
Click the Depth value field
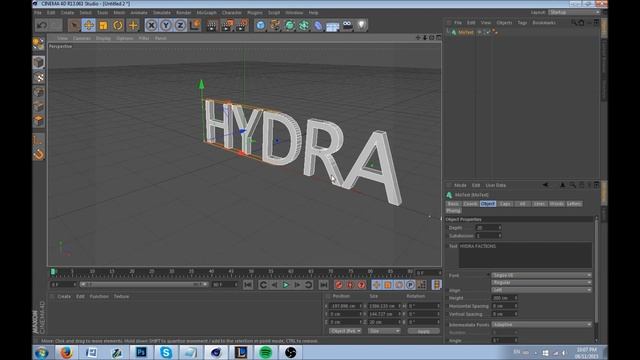coord(488,228)
